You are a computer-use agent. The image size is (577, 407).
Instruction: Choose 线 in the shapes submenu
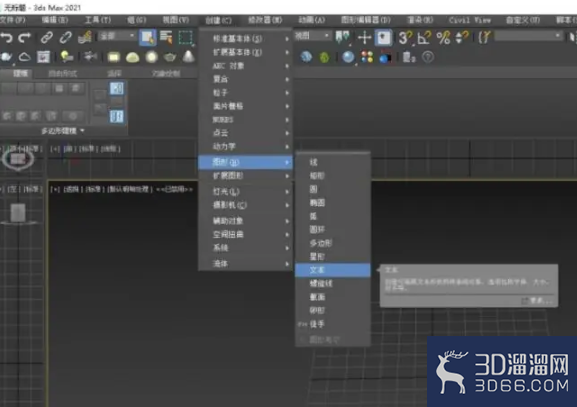click(x=332, y=162)
